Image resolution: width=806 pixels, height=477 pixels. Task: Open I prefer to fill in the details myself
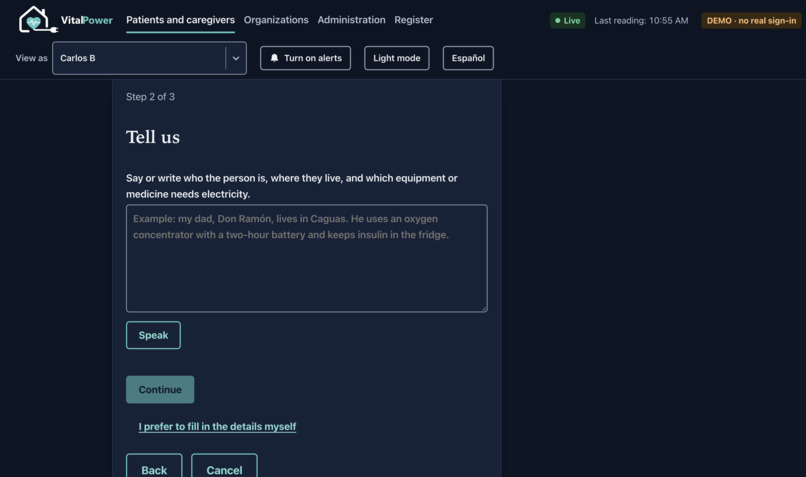(217, 427)
